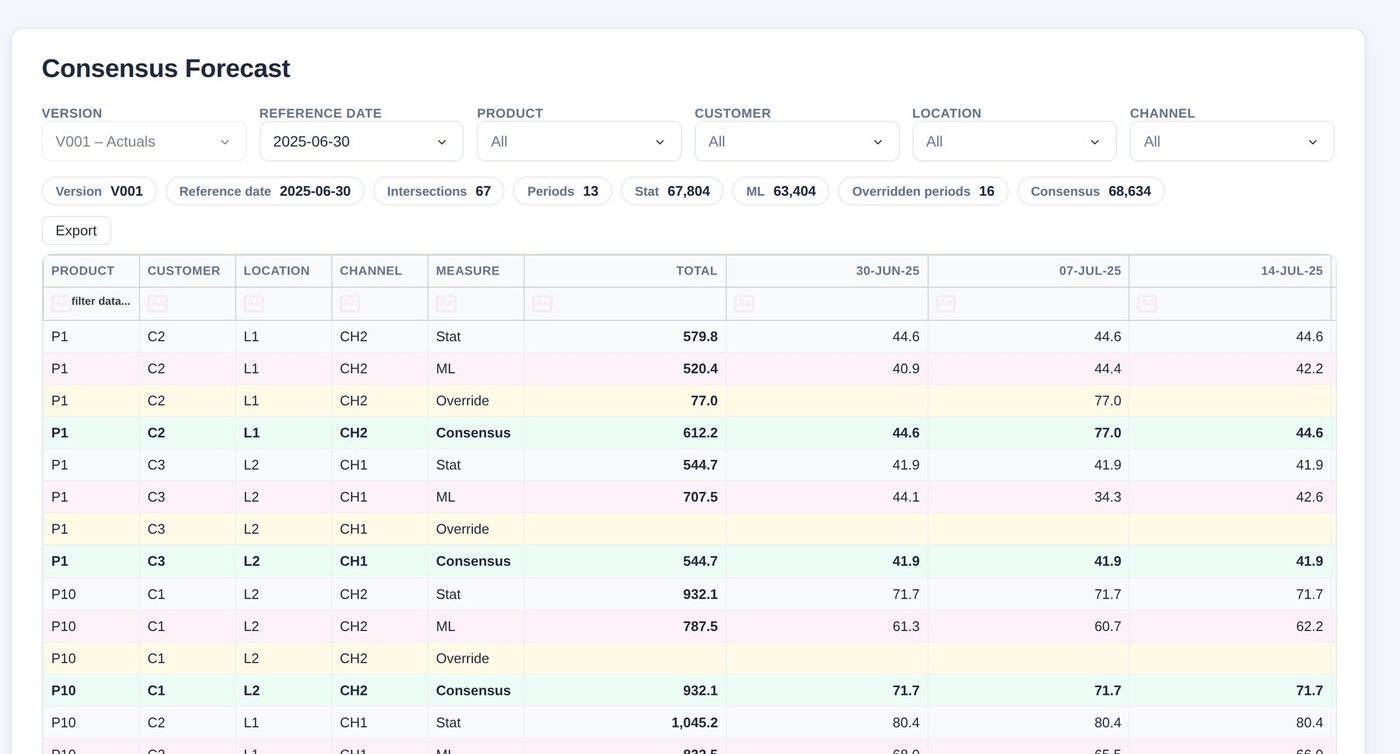Click the Export button

[76, 230]
